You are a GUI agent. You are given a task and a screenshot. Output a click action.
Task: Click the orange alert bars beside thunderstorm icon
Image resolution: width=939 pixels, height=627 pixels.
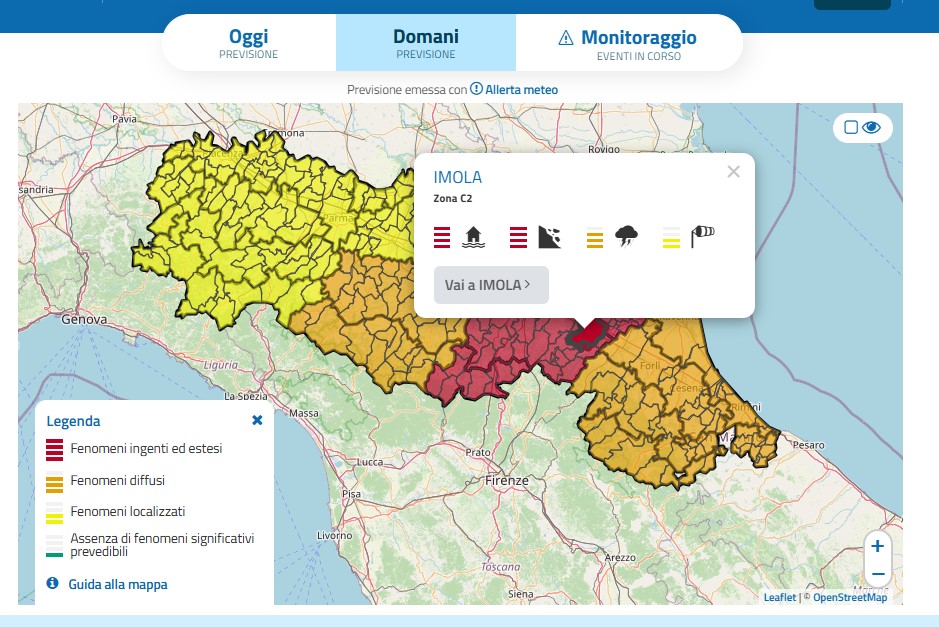[595, 237]
